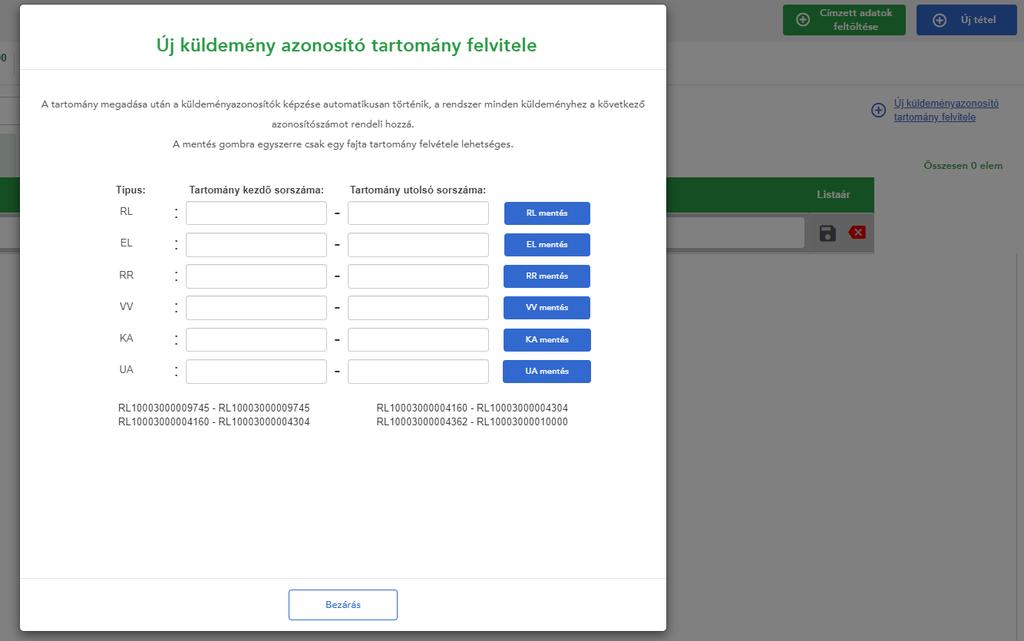Click the save floppy disk icon in background row

click(827, 233)
